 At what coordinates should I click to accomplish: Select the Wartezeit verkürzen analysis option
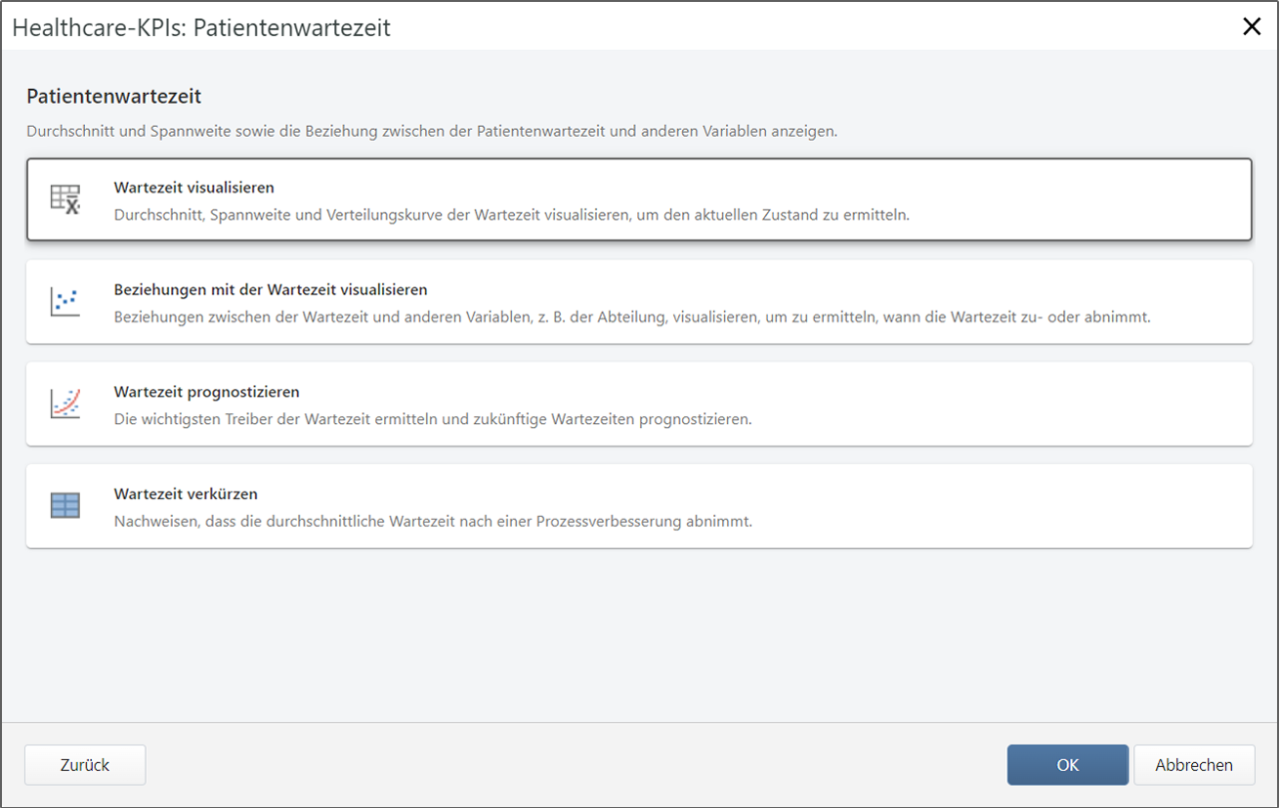tap(640, 505)
